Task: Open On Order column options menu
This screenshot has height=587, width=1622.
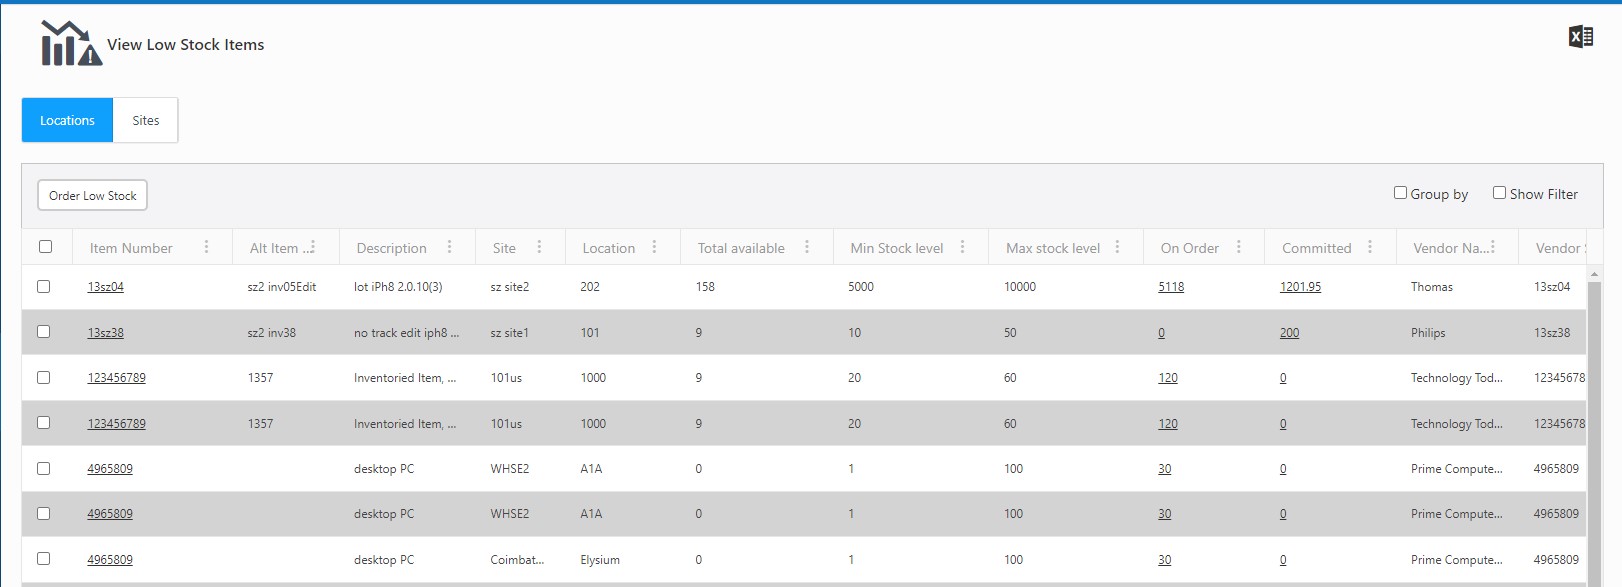Action: pos(1238,247)
